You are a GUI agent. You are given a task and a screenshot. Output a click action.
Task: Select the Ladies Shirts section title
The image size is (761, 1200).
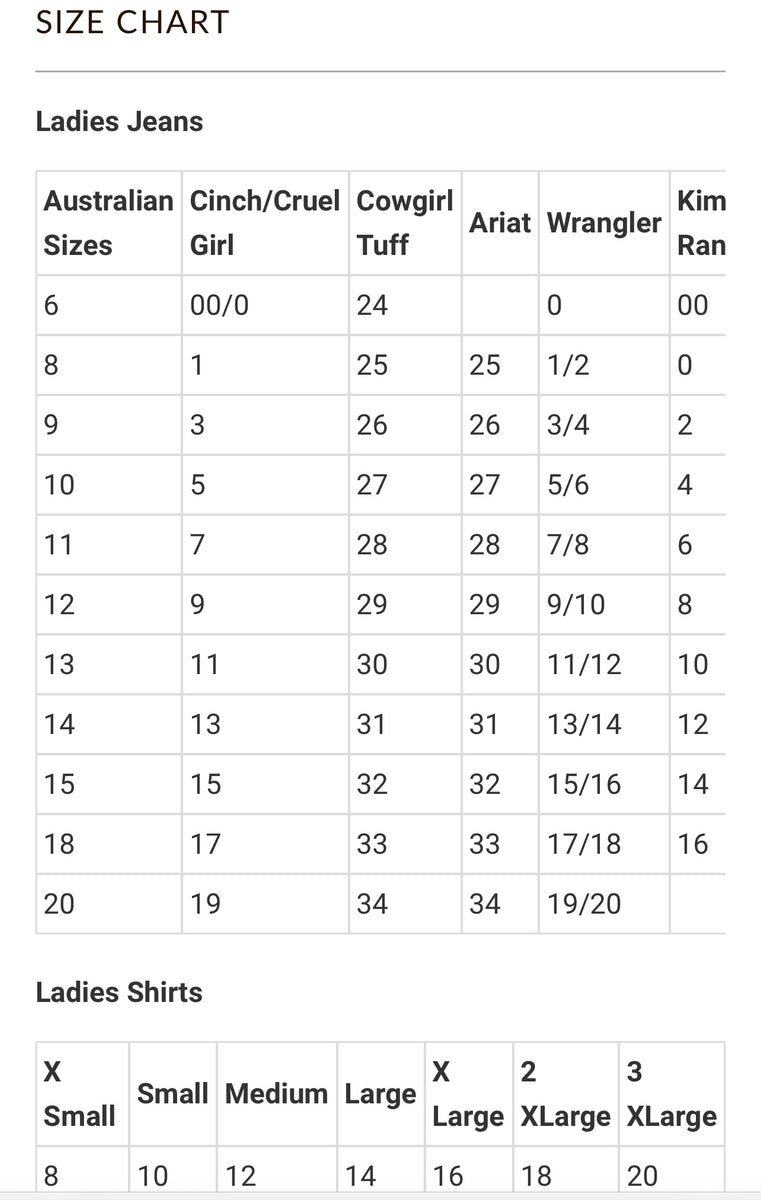click(119, 992)
